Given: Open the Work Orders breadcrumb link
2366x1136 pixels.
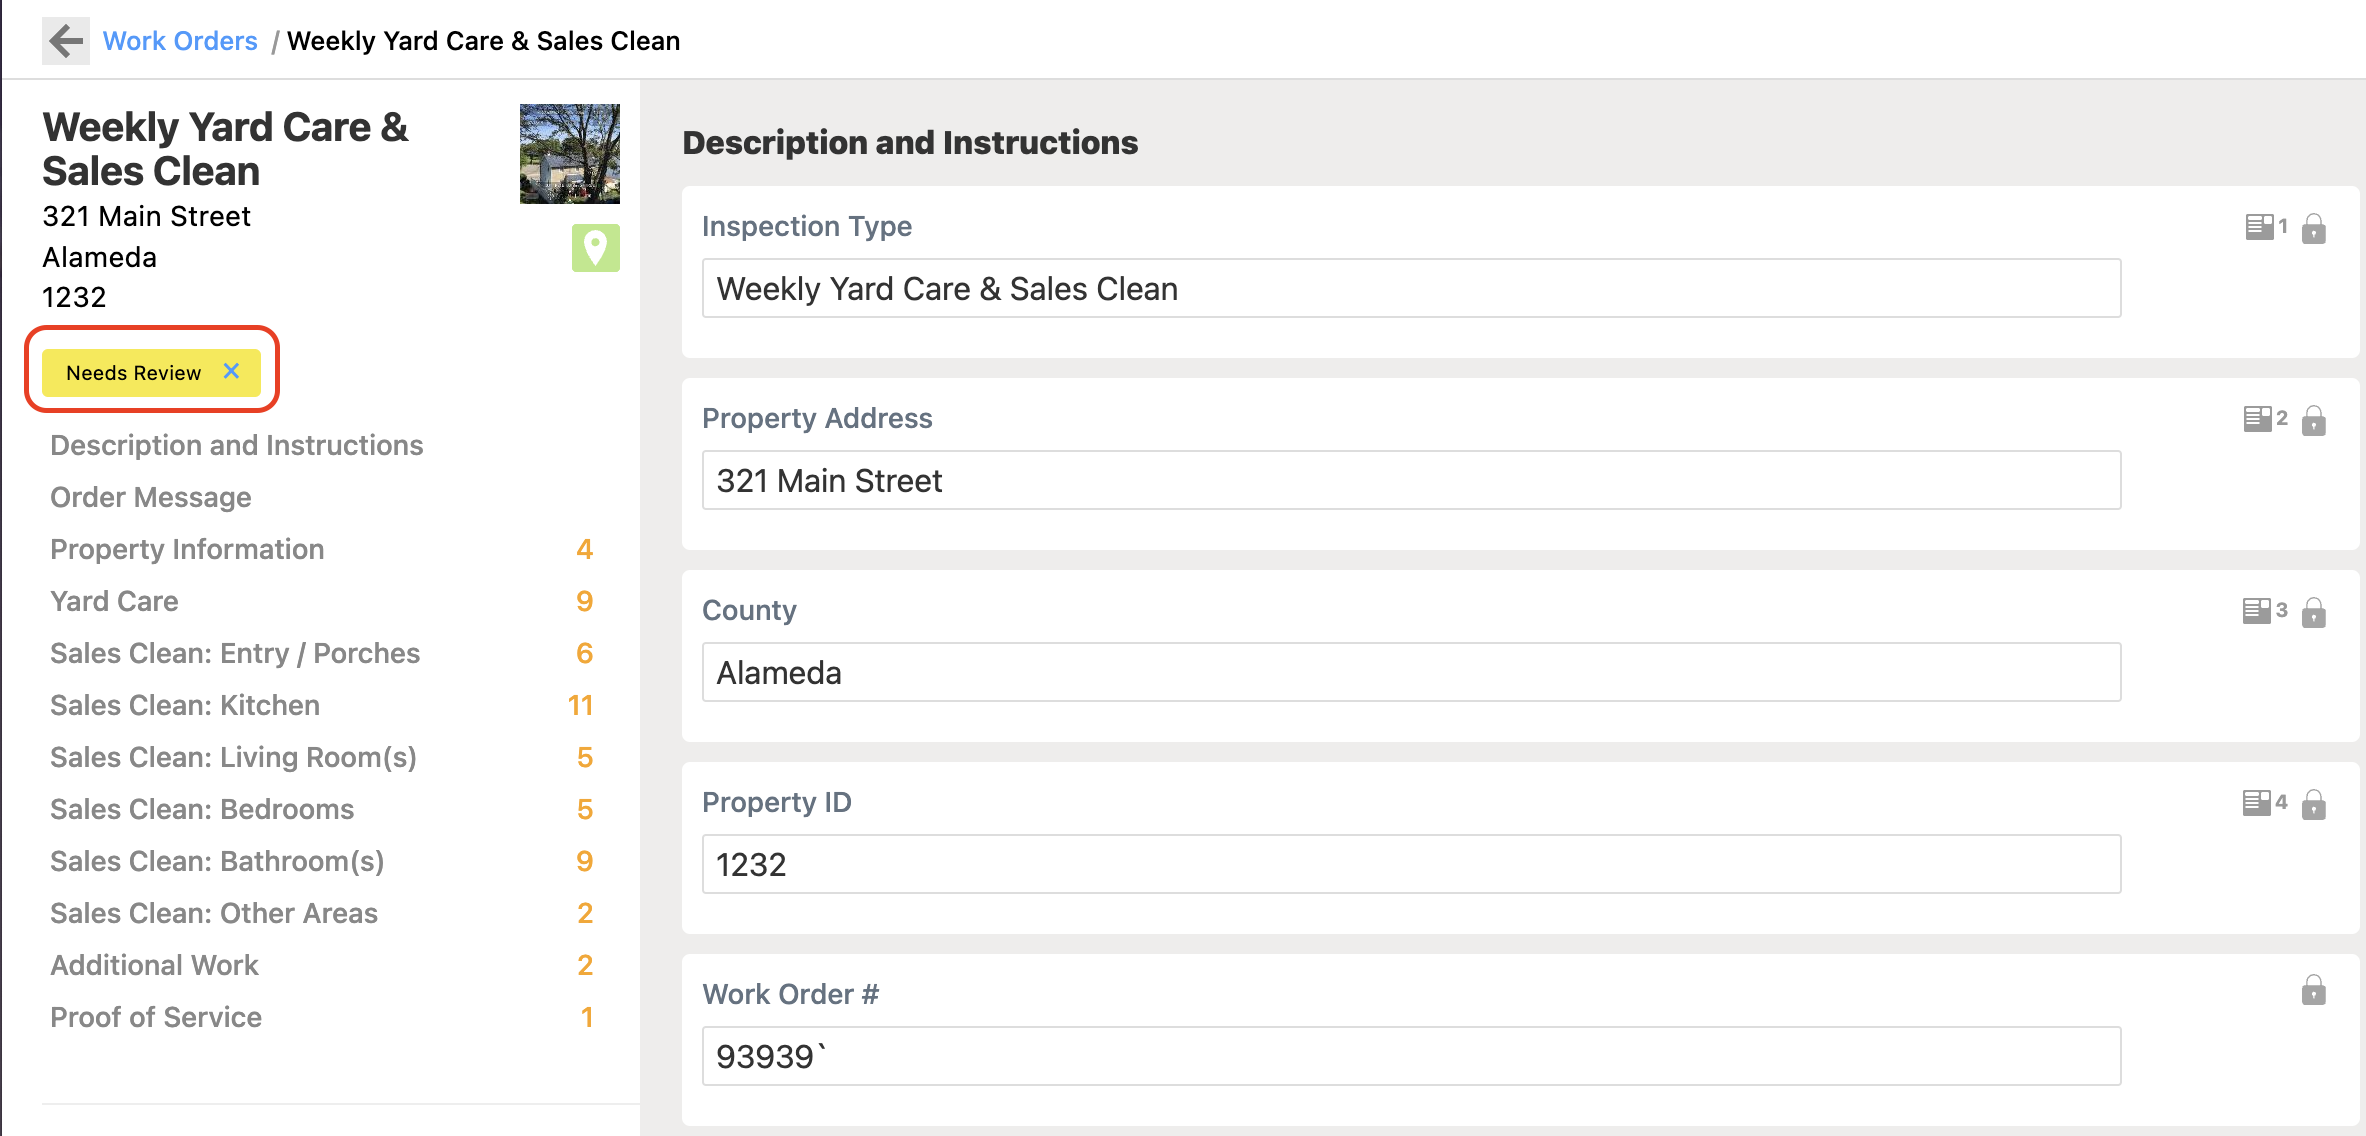Looking at the screenshot, I should 180,40.
